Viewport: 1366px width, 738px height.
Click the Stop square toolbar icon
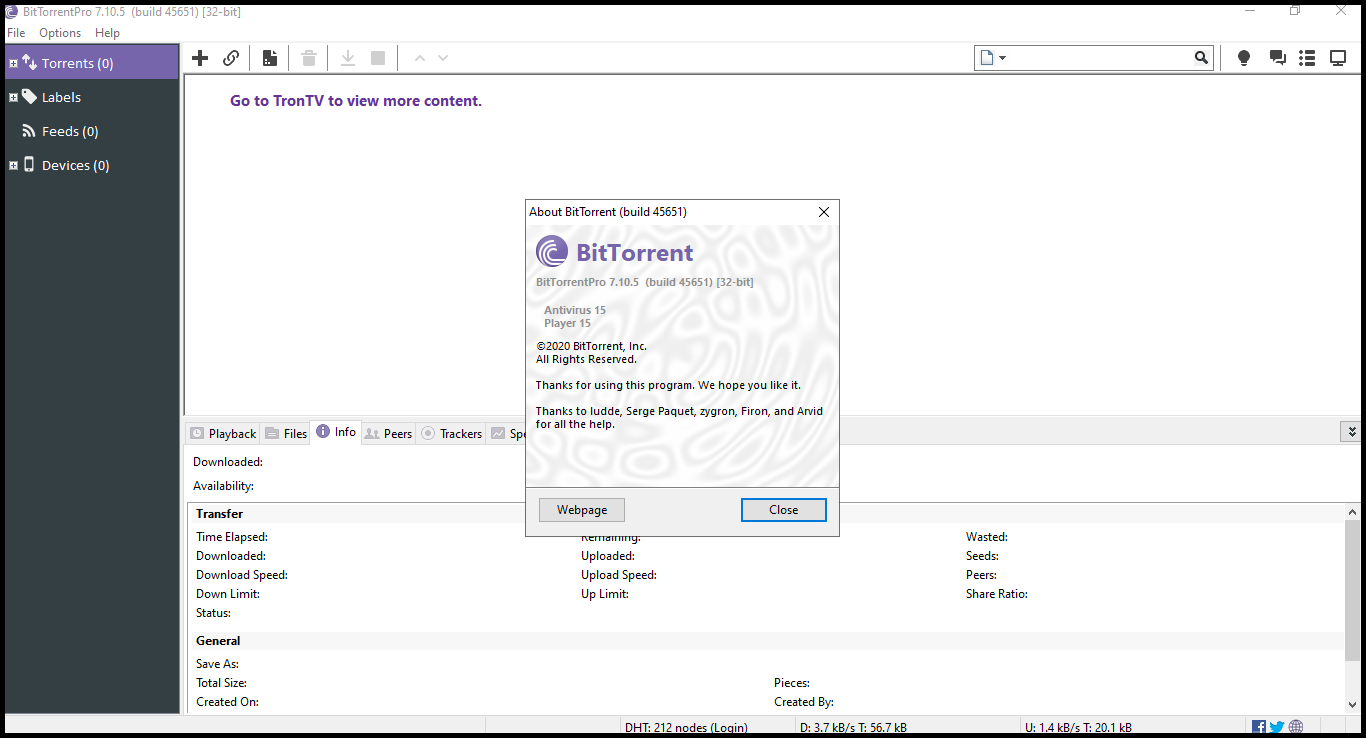pyautogui.click(x=378, y=58)
